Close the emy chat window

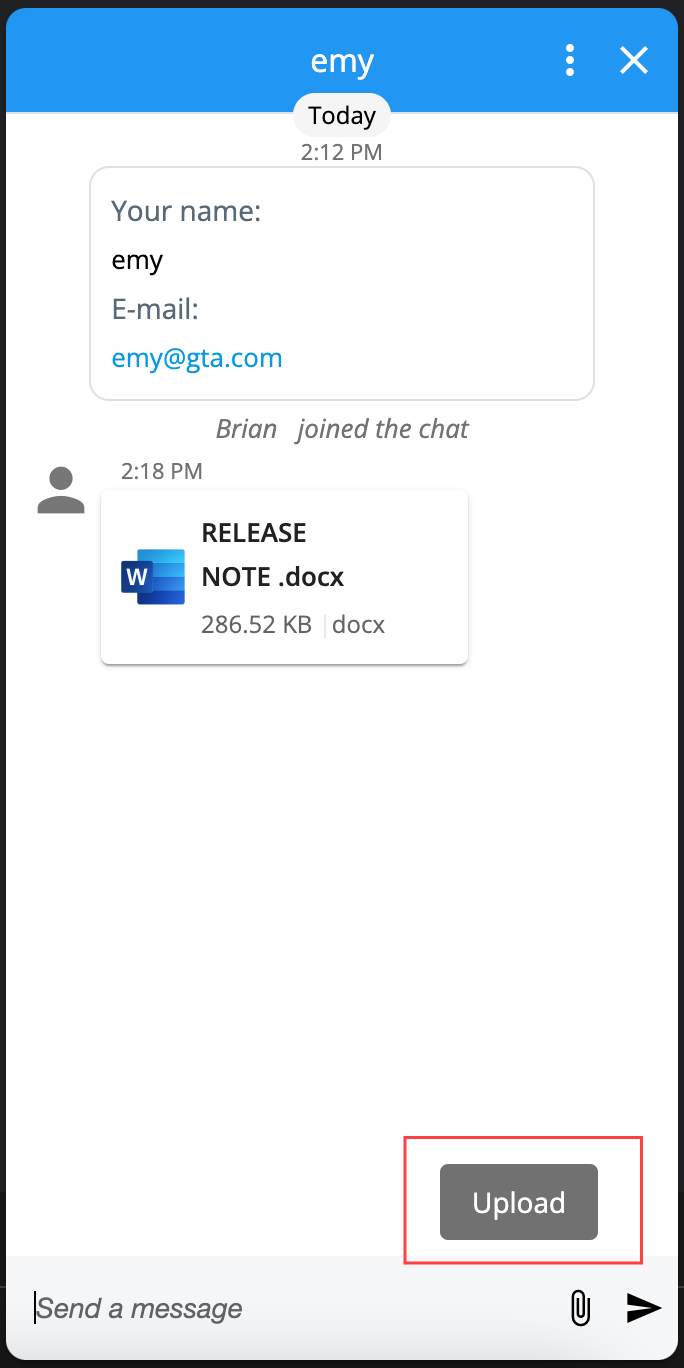point(634,61)
